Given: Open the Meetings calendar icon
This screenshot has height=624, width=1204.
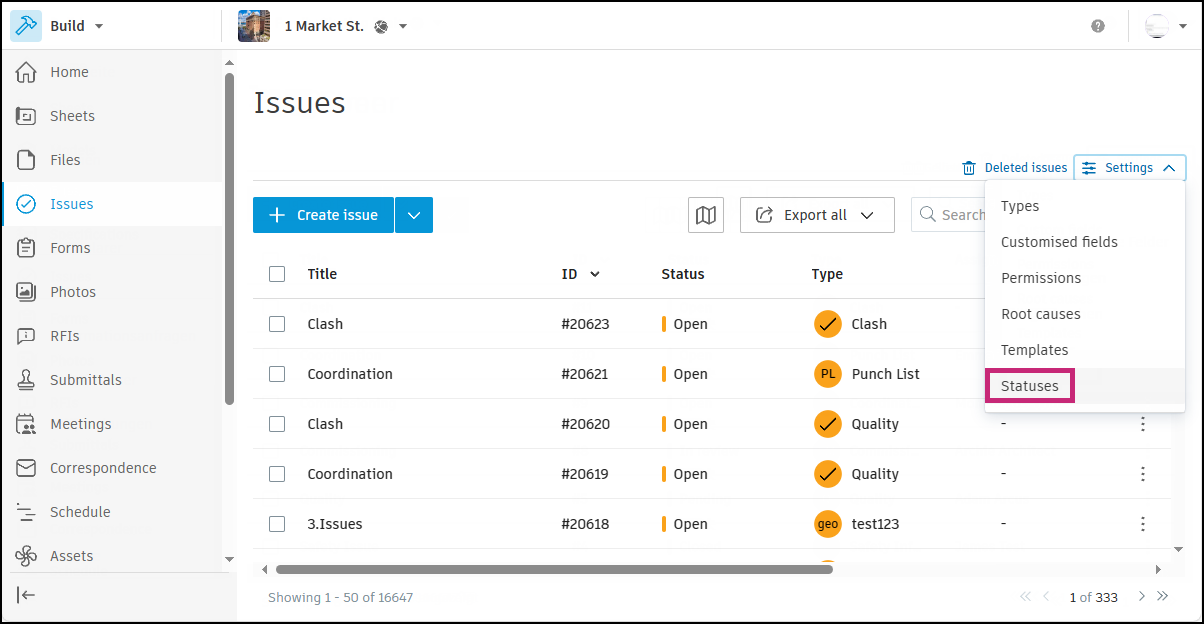Looking at the screenshot, I should [27, 424].
